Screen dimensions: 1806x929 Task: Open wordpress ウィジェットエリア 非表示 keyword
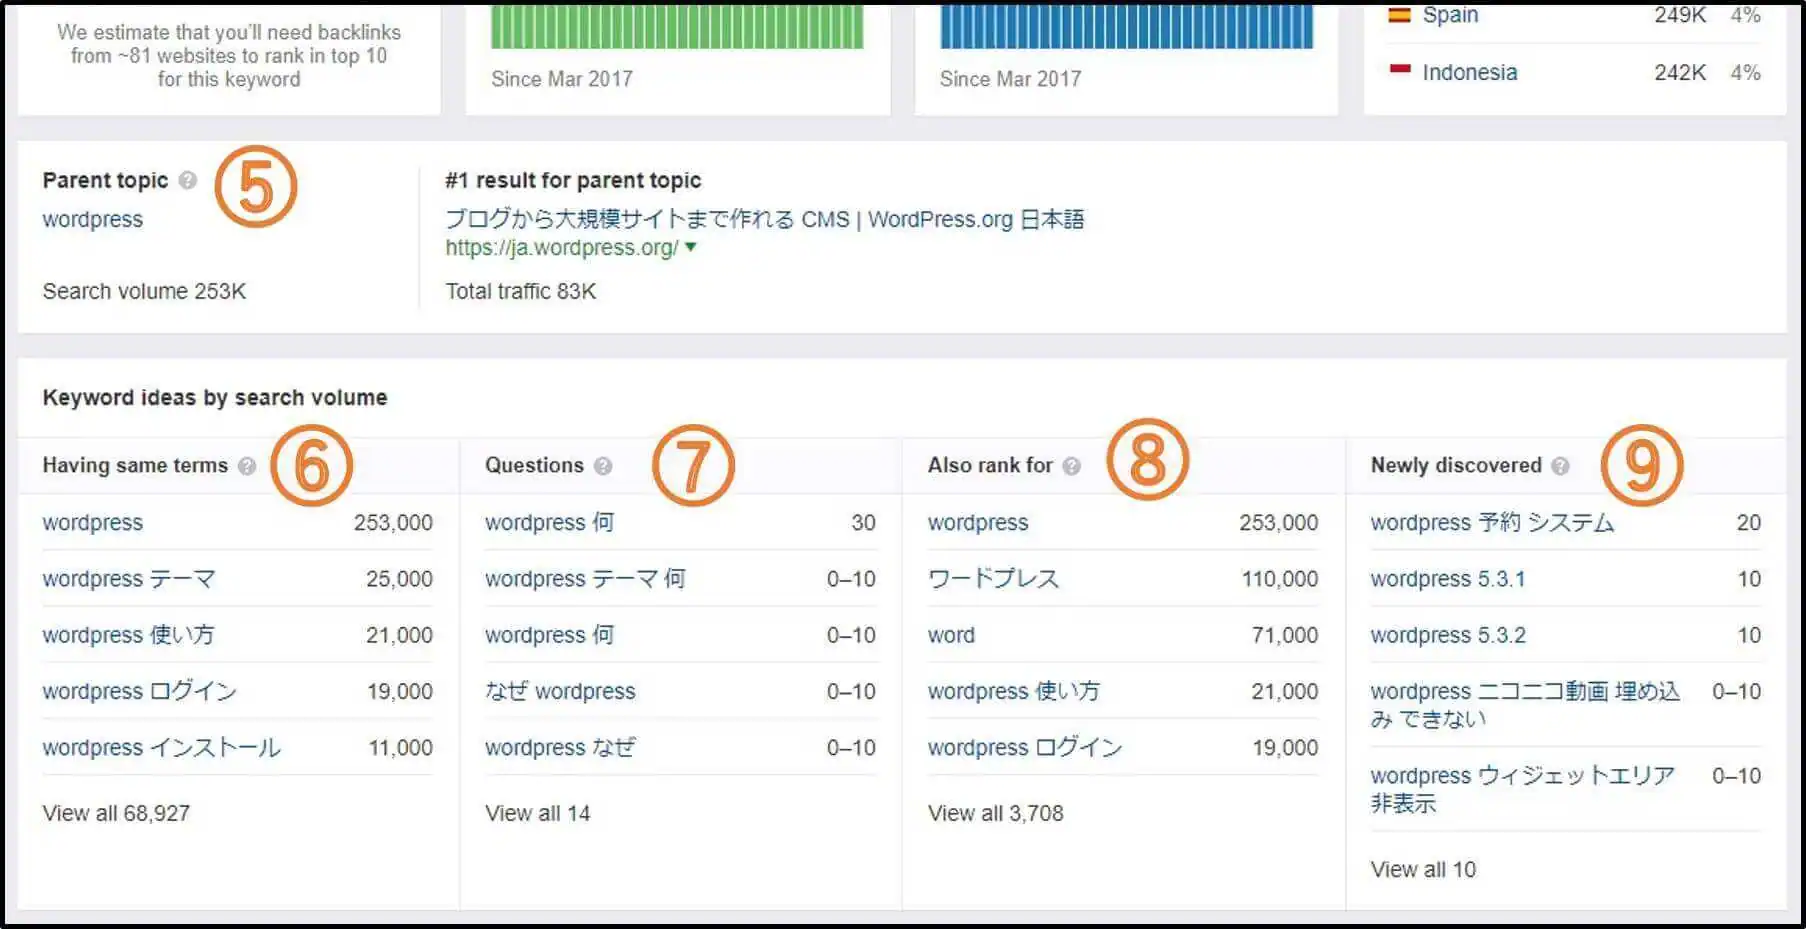point(1522,789)
